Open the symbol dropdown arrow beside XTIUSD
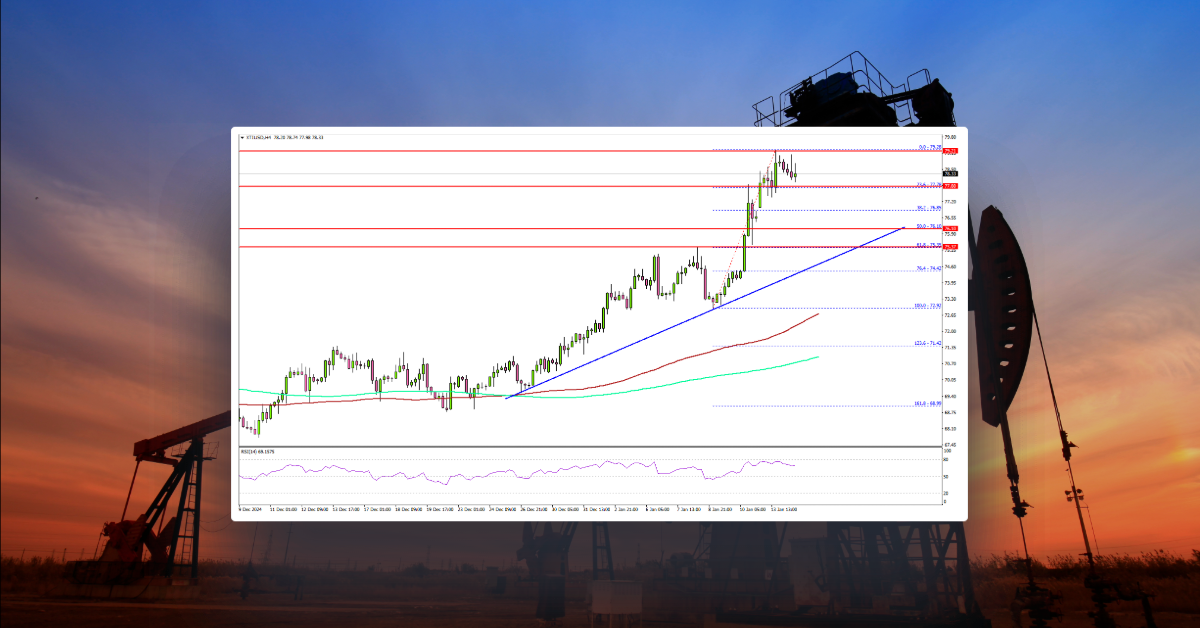The image size is (1200, 628). [x=243, y=138]
